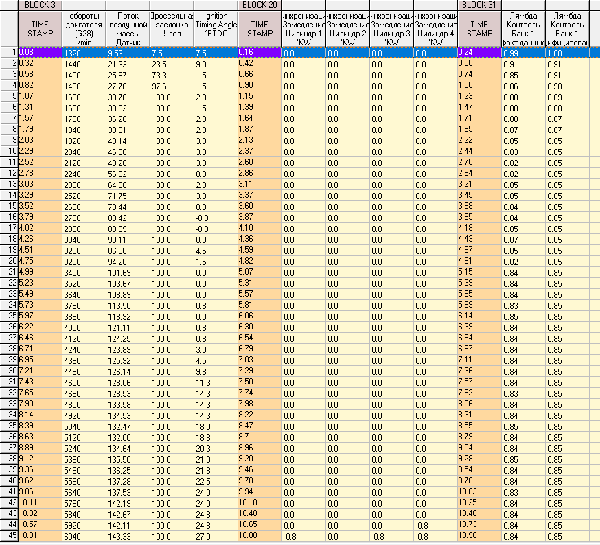Select row number 20 header
This screenshot has width=600, height=545.
(x=9, y=261)
